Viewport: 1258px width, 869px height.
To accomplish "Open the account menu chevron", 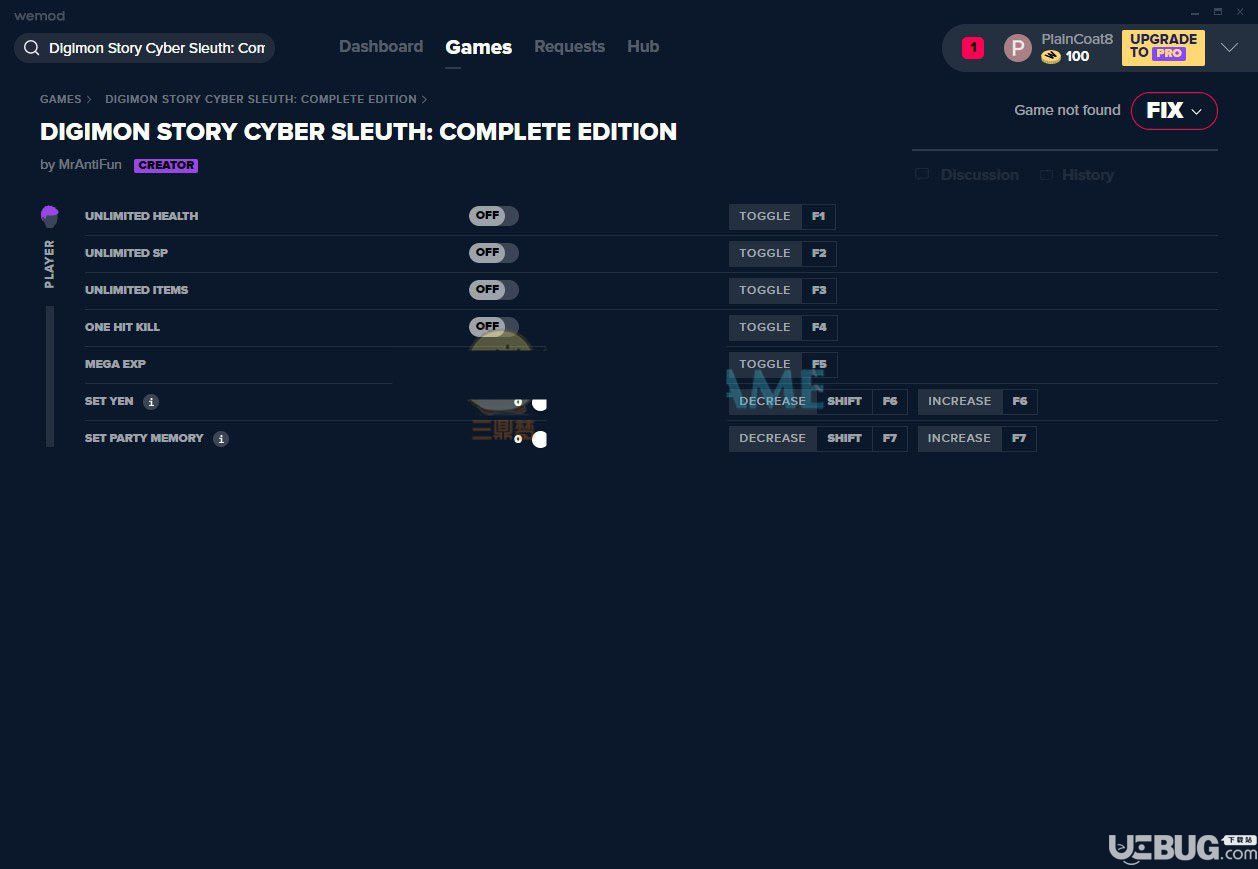I will click(1230, 47).
